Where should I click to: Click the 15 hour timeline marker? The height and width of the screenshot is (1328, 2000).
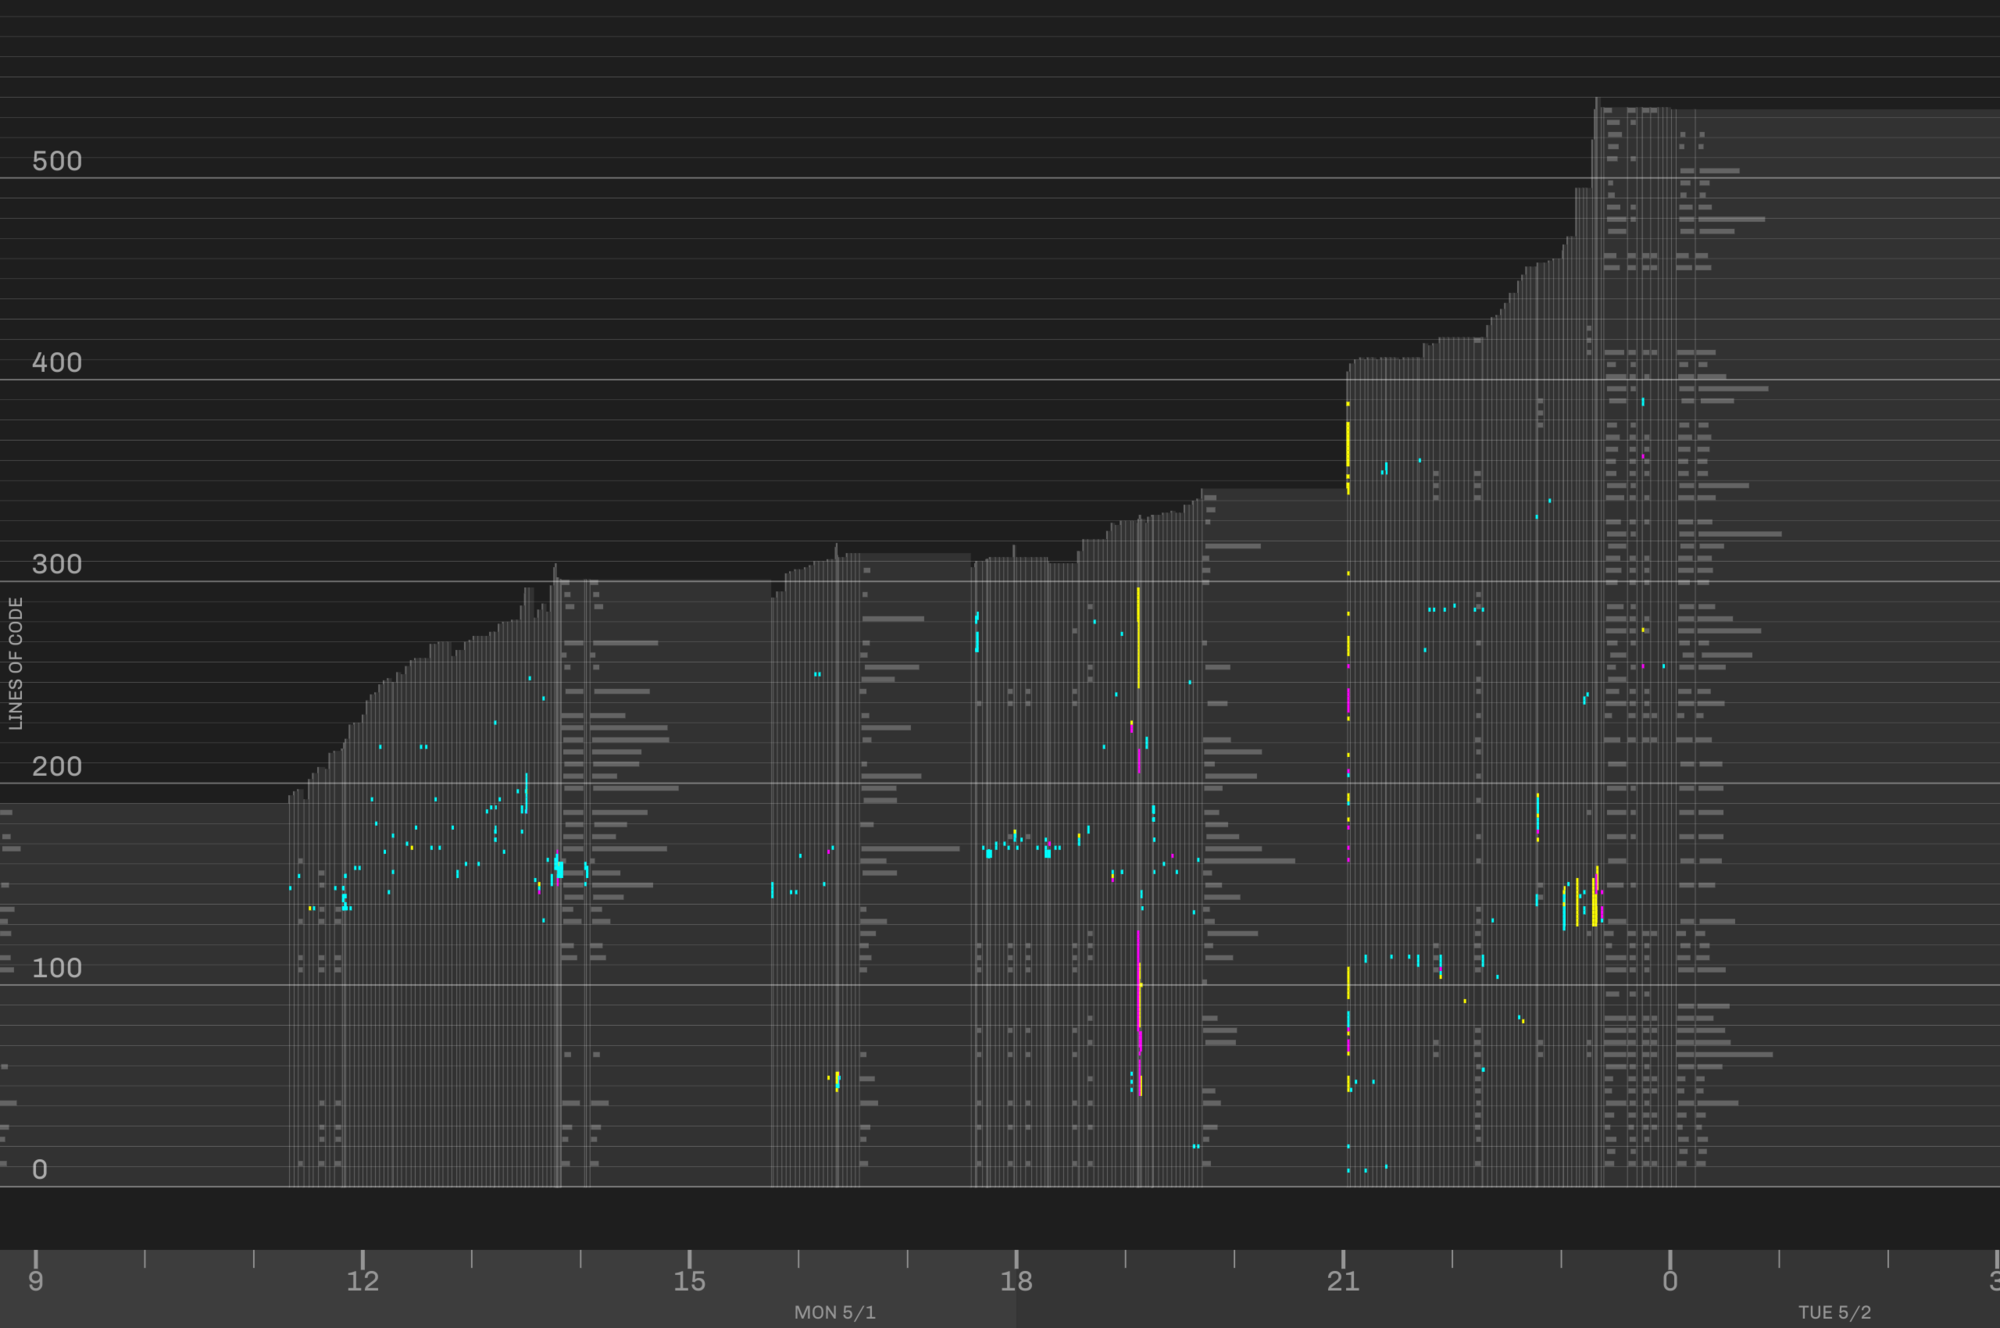pyautogui.click(x=690, y=1281)
